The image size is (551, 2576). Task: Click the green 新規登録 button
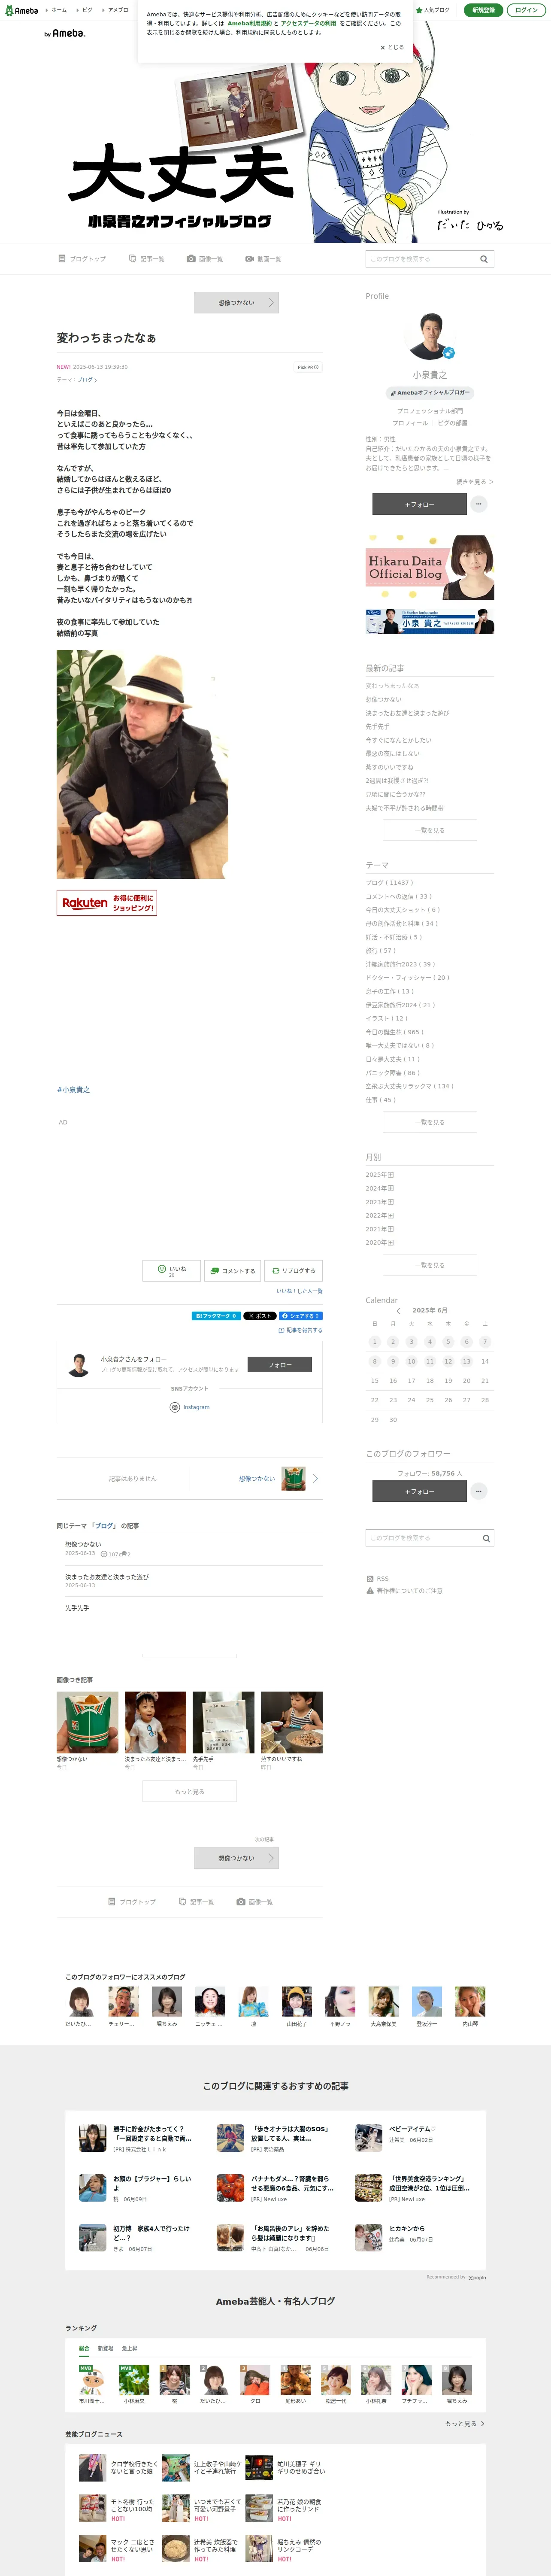pos(483,10)
